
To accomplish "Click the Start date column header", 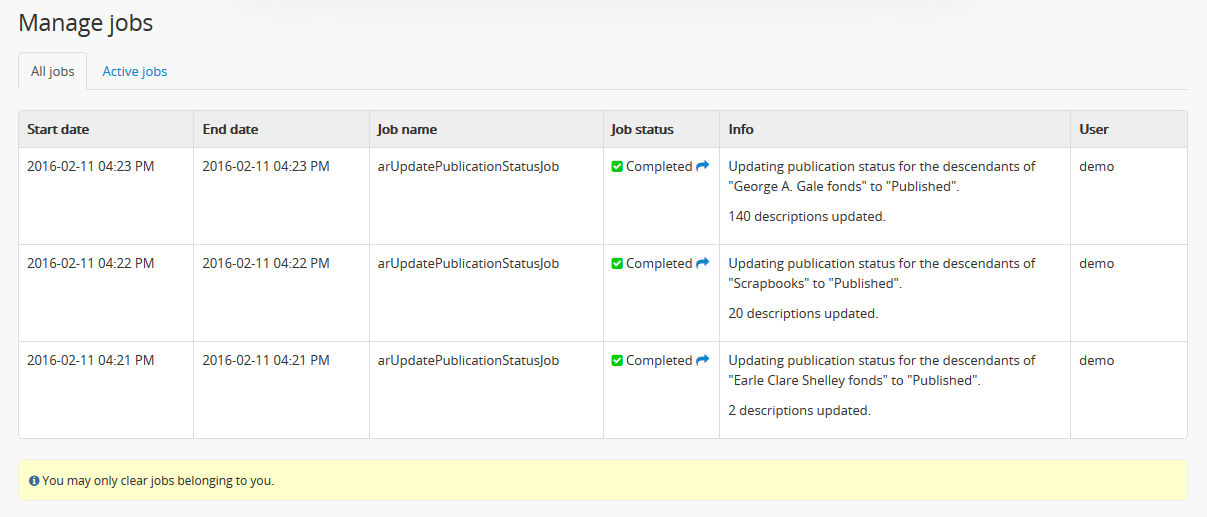I will pos(58,129).
